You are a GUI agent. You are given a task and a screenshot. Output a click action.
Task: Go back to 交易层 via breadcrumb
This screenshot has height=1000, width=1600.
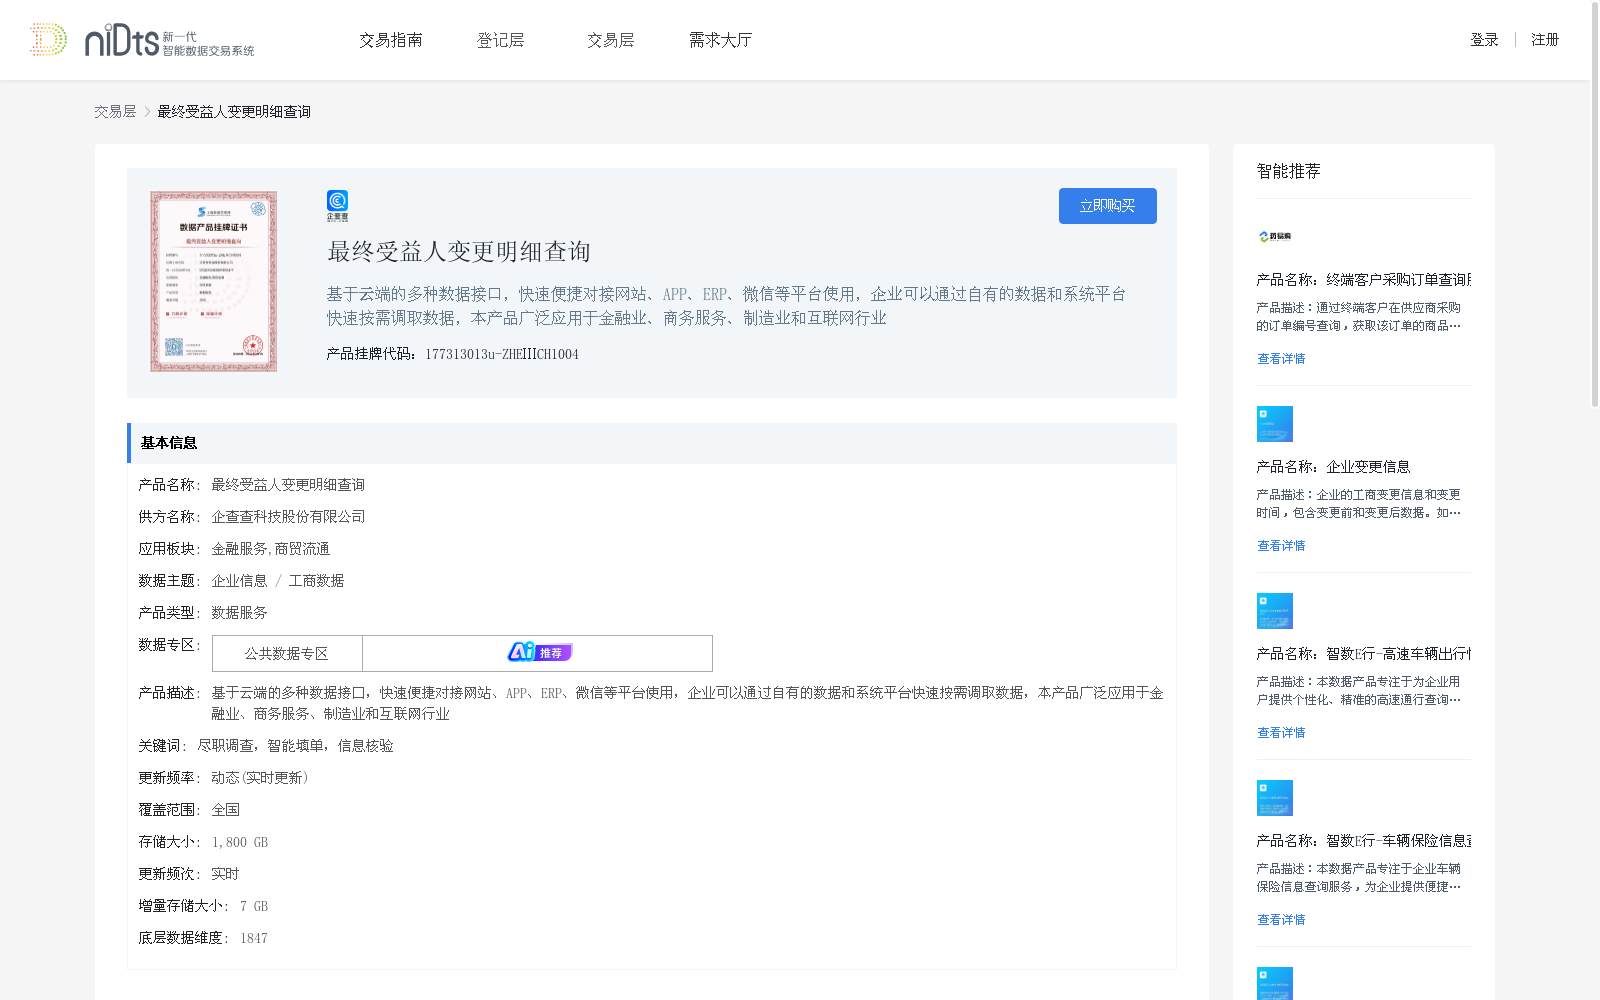(x=115, y=112)
